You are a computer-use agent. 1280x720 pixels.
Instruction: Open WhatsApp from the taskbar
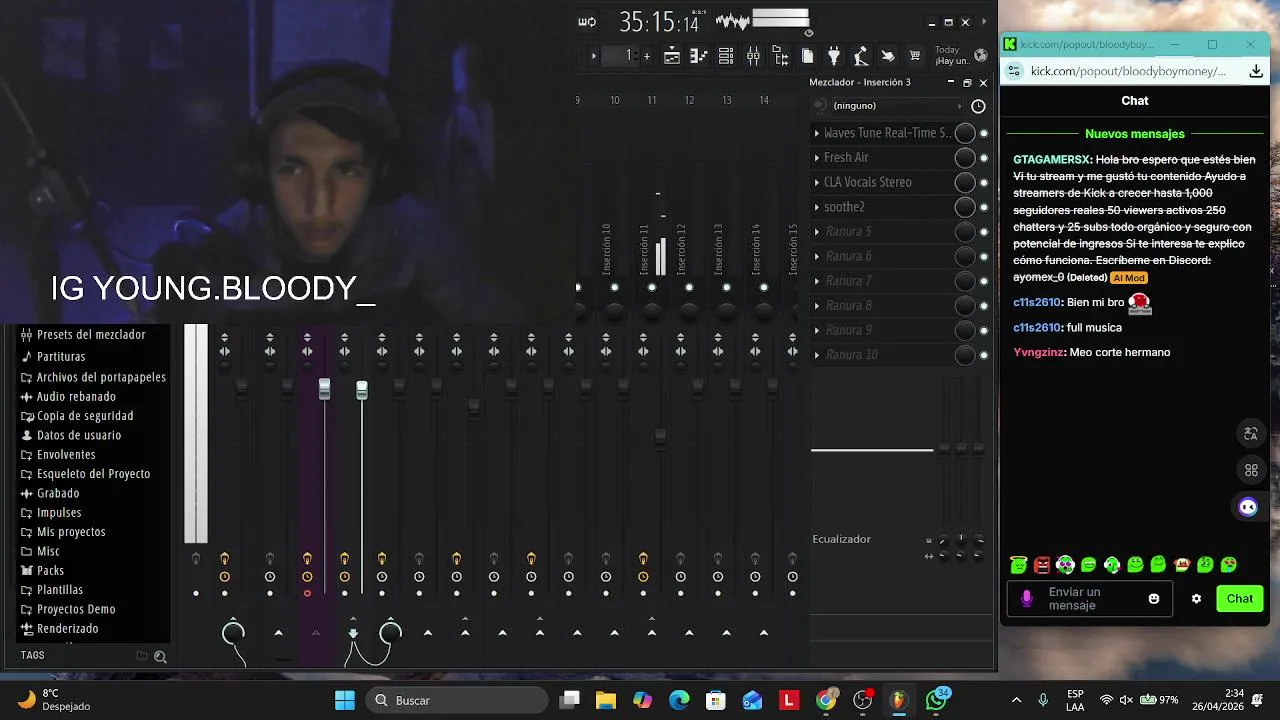tap(937, 700)
